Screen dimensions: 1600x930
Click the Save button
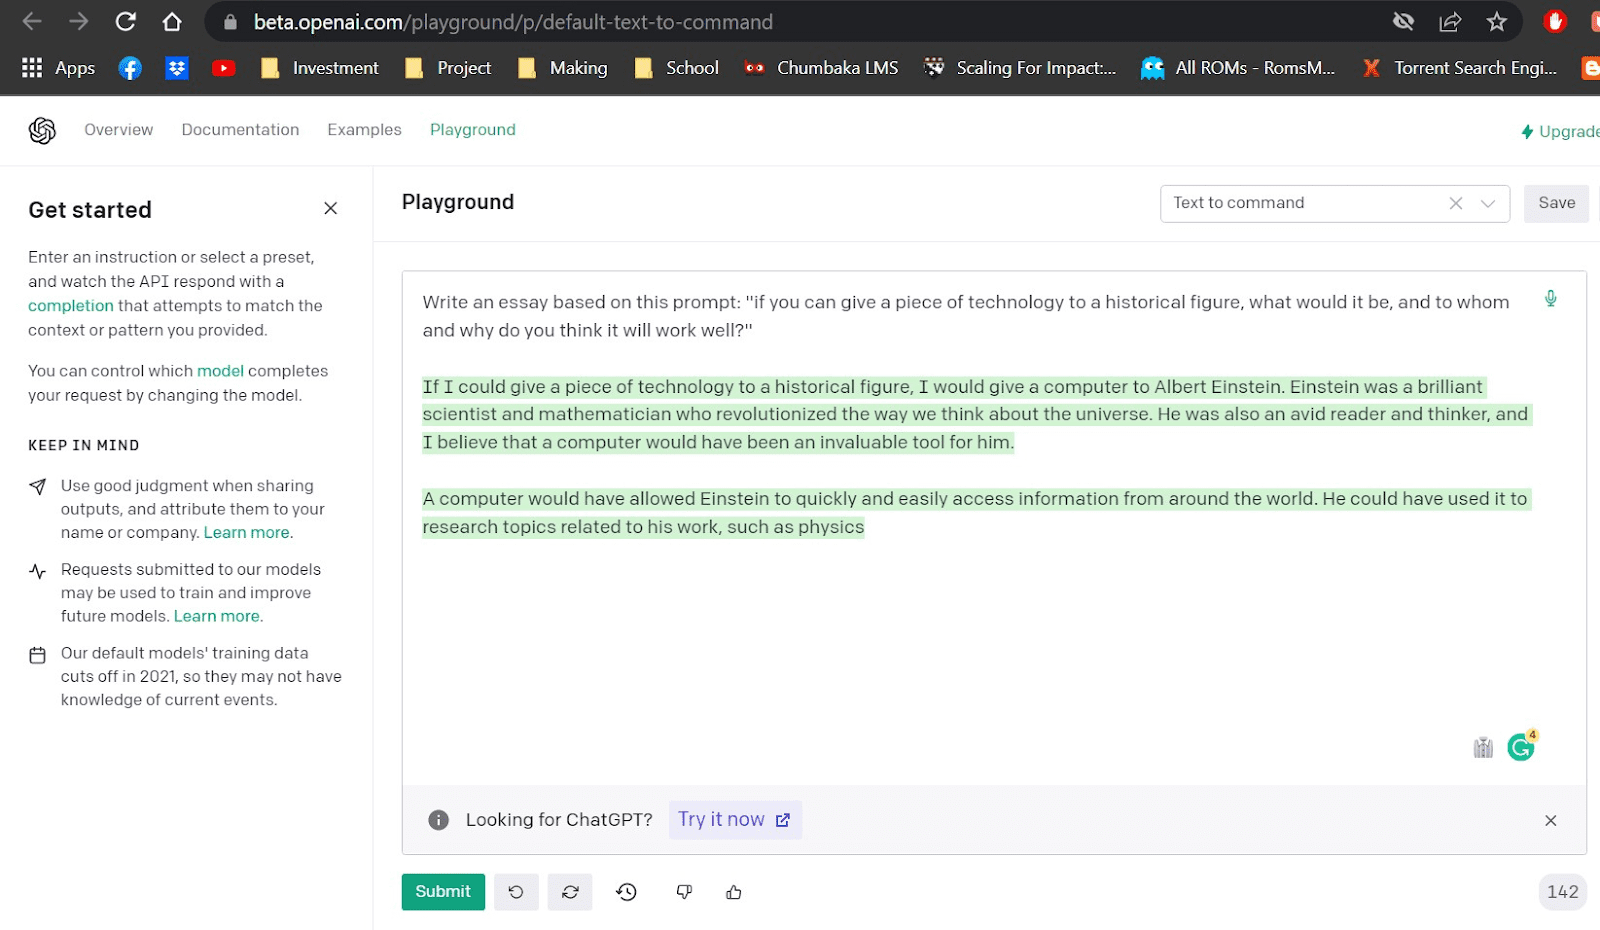1556,203
